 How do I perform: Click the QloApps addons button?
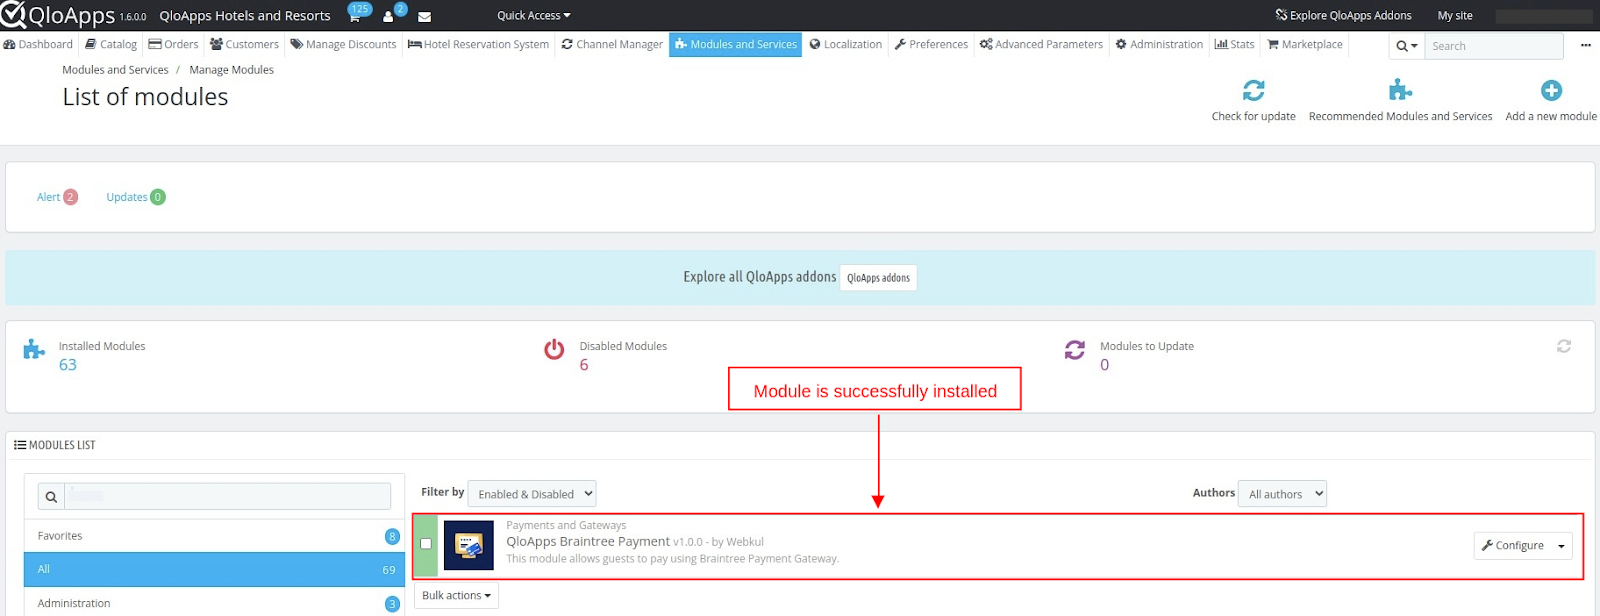tap(878, 278)
